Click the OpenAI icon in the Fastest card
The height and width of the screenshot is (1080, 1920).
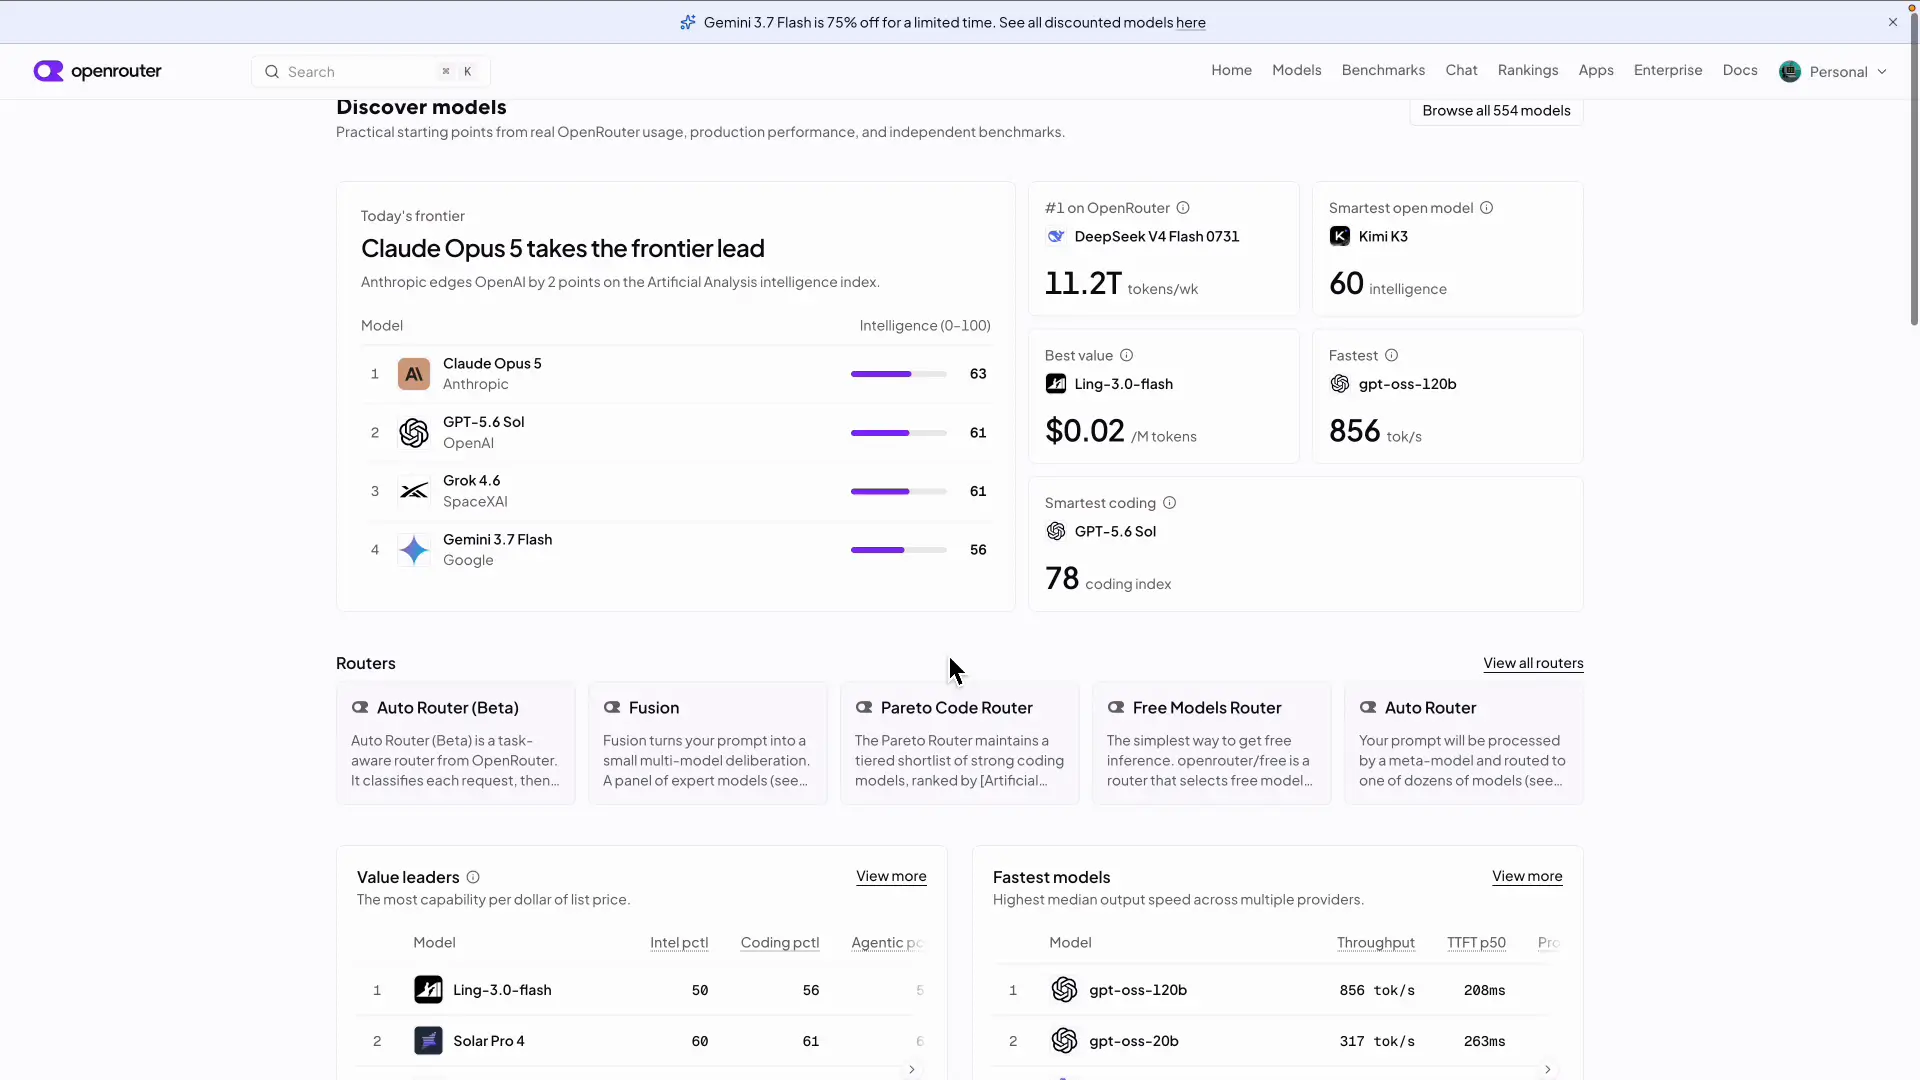coord(1340,384)
